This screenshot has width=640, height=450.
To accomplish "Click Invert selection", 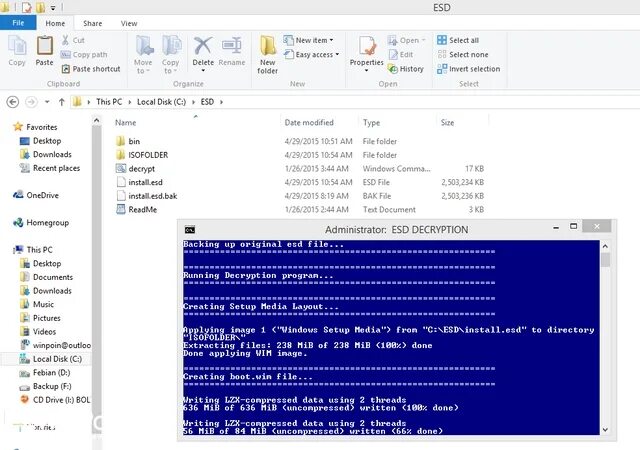I will coord(469,69).
